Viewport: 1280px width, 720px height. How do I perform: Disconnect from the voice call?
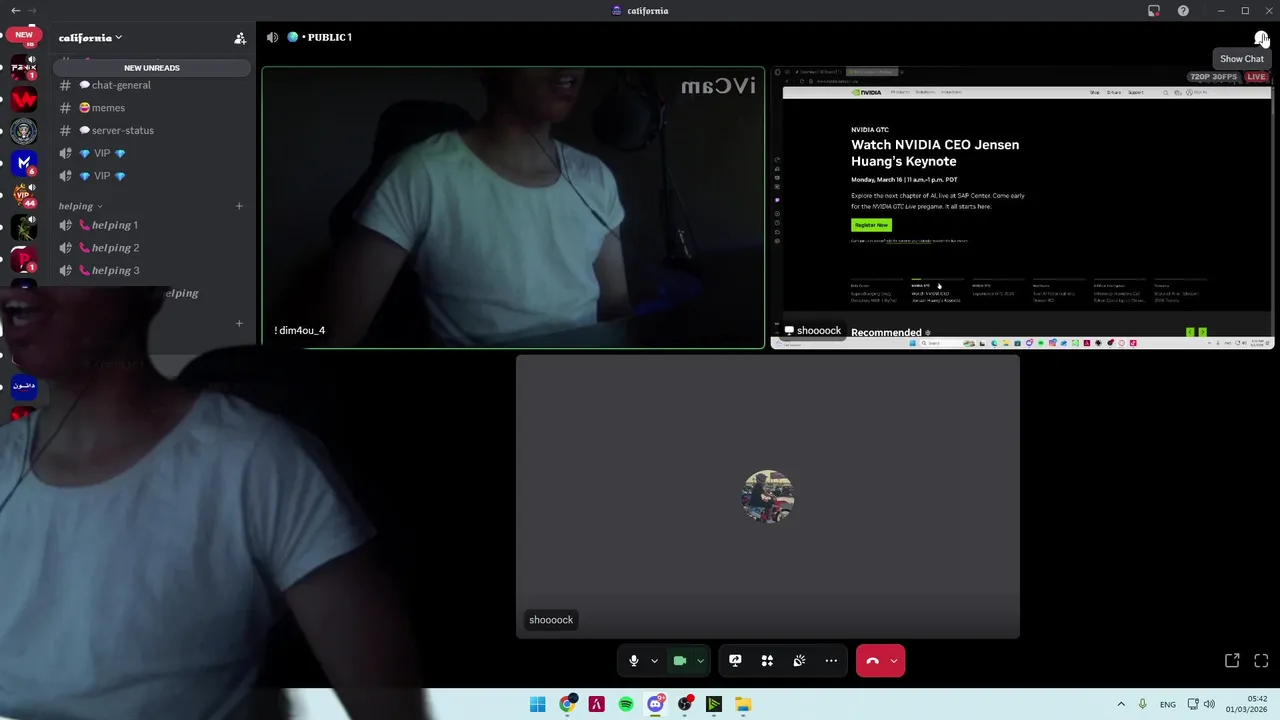[x=872, y=661]
